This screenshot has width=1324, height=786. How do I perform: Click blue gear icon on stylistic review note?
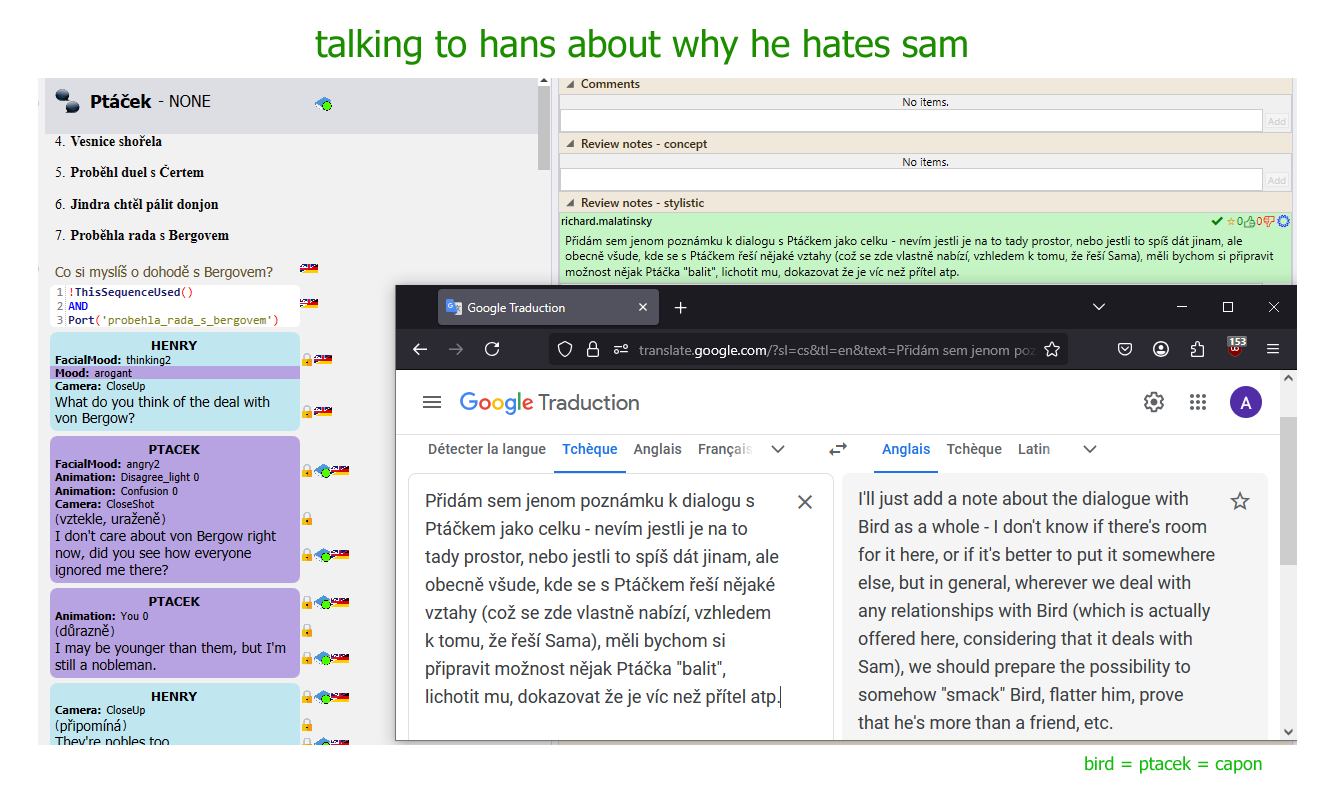pyautogui.click(x=1283, y=221)
